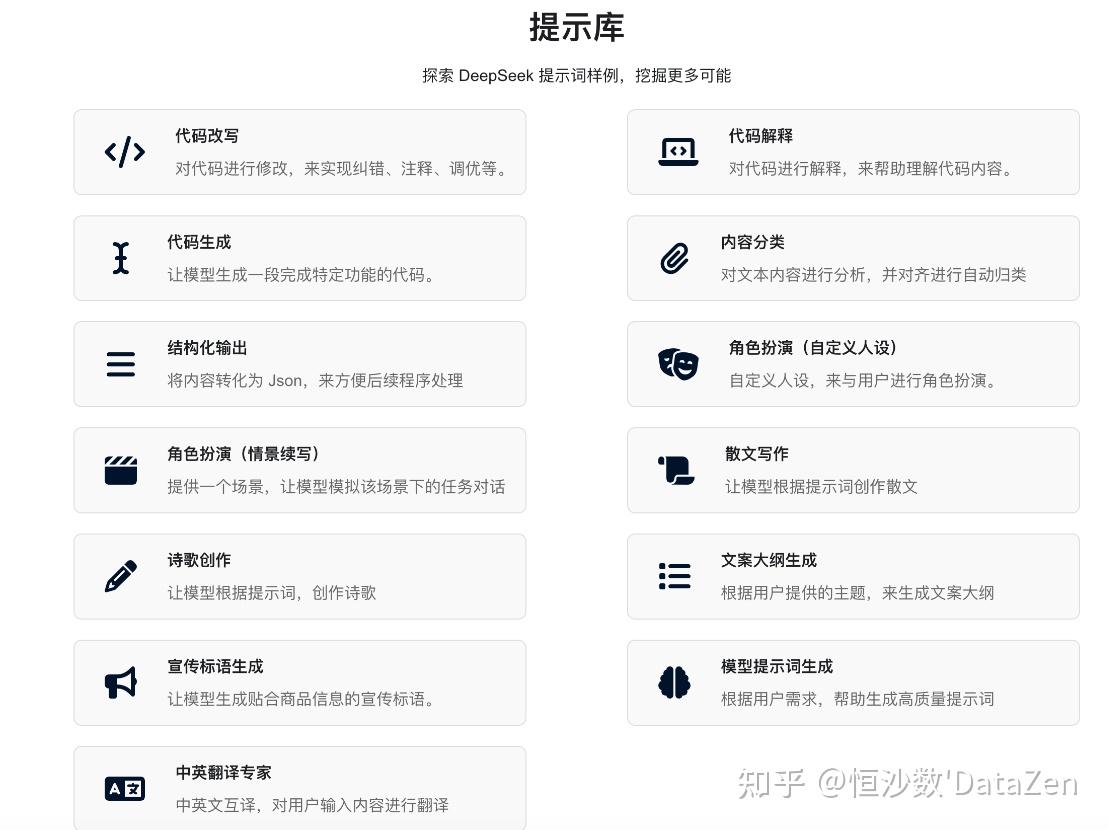This screenshot has width=1108, height=830.
Task: Click the code brackets icon for 代码改写
Action: pyautogui.click(x=124, y=152)
